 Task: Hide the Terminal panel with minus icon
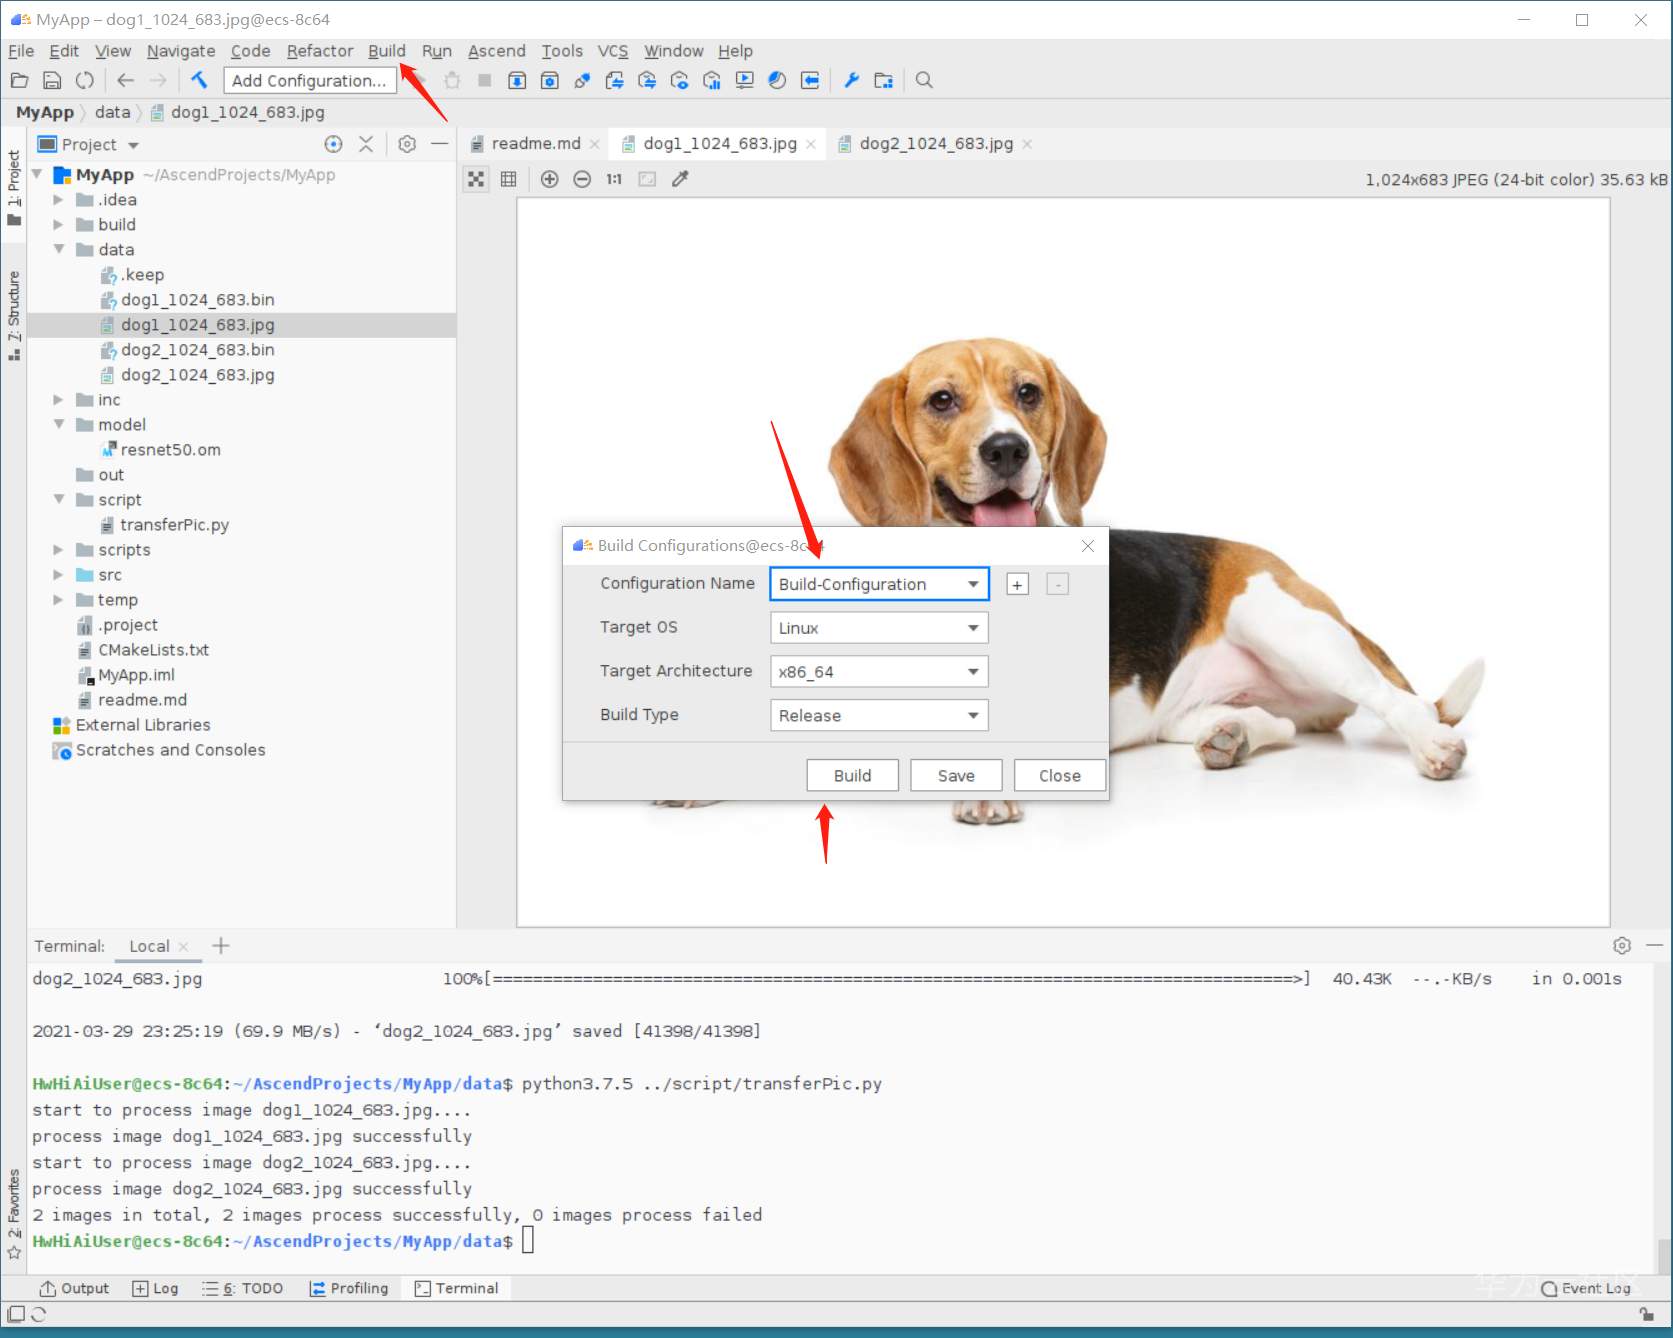point(1655,945)
